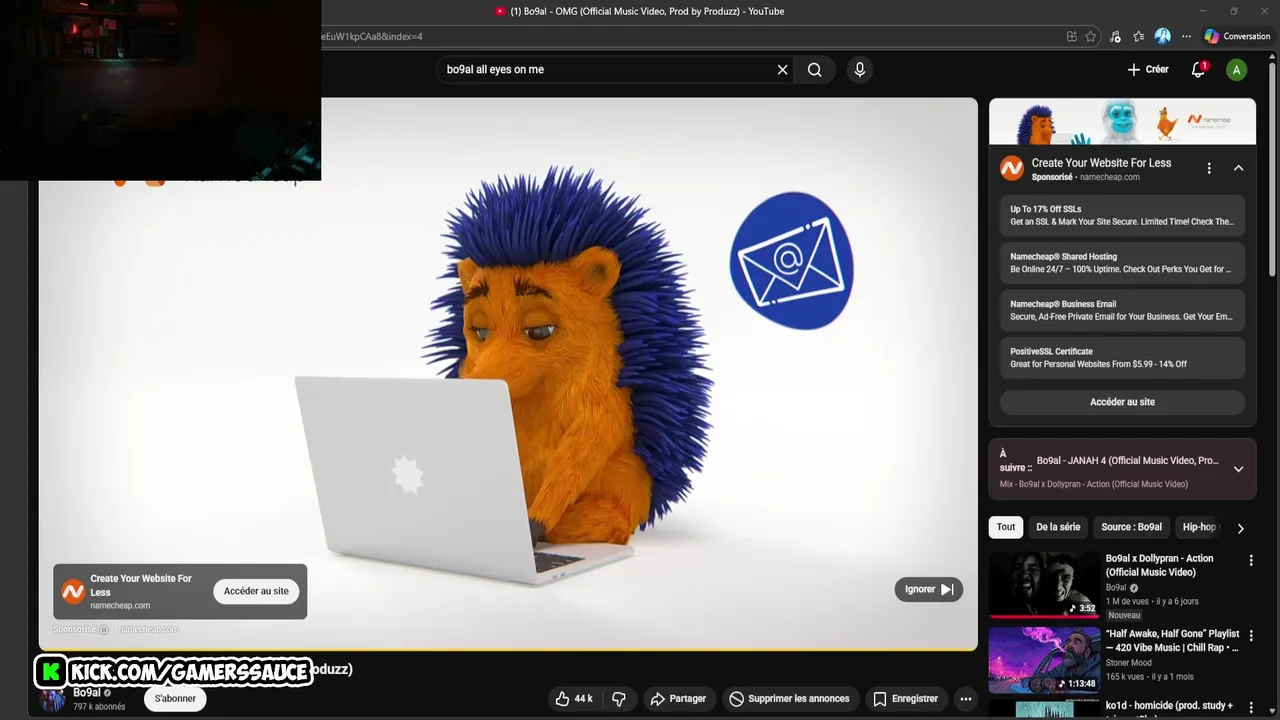Clear the YouTube search box text
The image size is (1280, 720).
782,70
